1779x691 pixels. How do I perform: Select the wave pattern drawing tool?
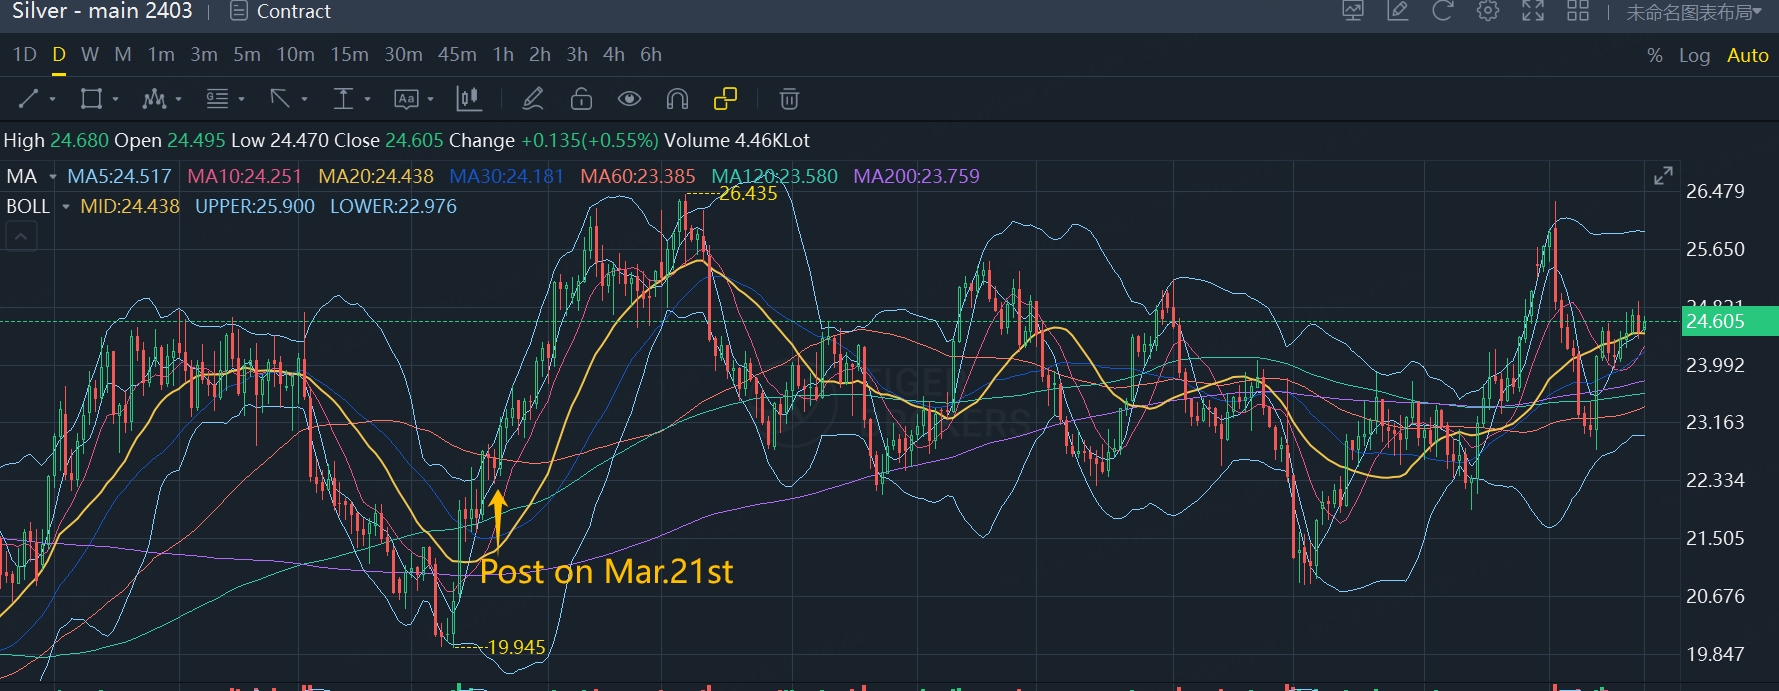154,99
